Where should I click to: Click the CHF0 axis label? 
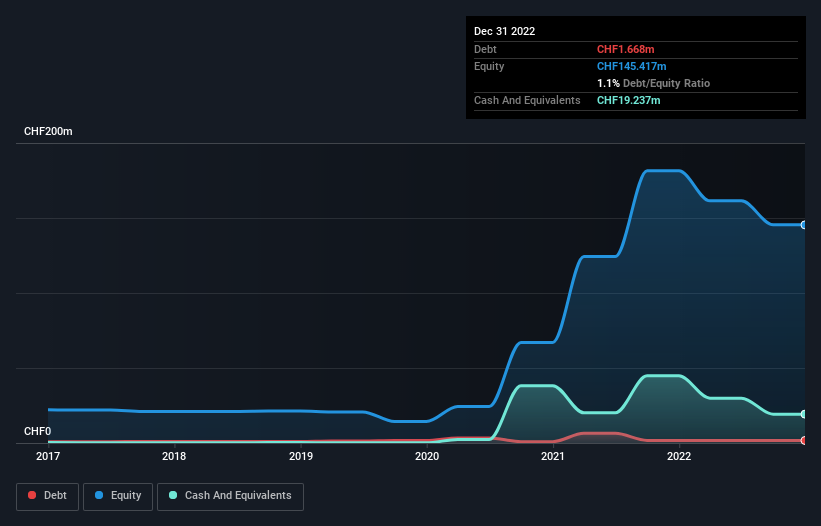coord(38,431)
